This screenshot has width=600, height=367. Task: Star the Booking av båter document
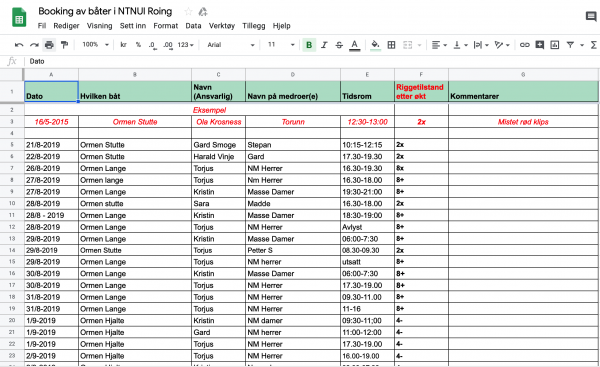coord(188,11)
